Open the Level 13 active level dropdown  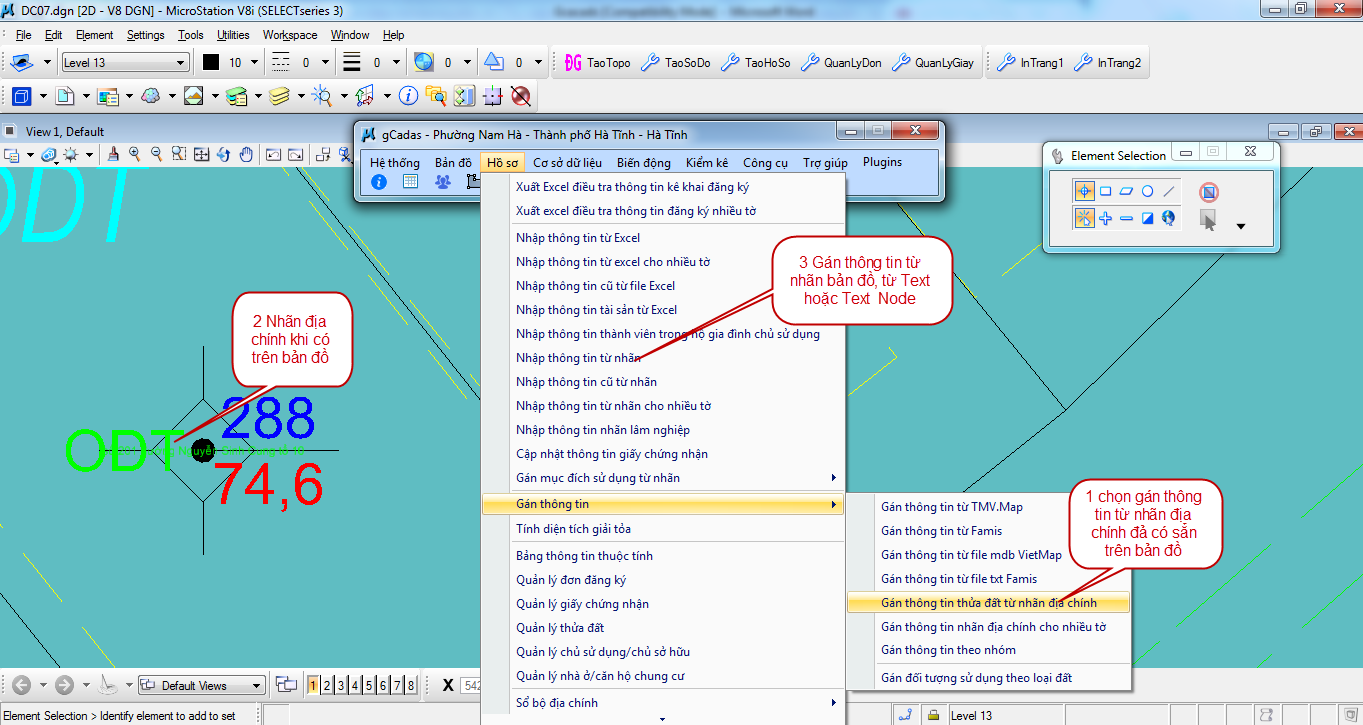pos(125,63)
